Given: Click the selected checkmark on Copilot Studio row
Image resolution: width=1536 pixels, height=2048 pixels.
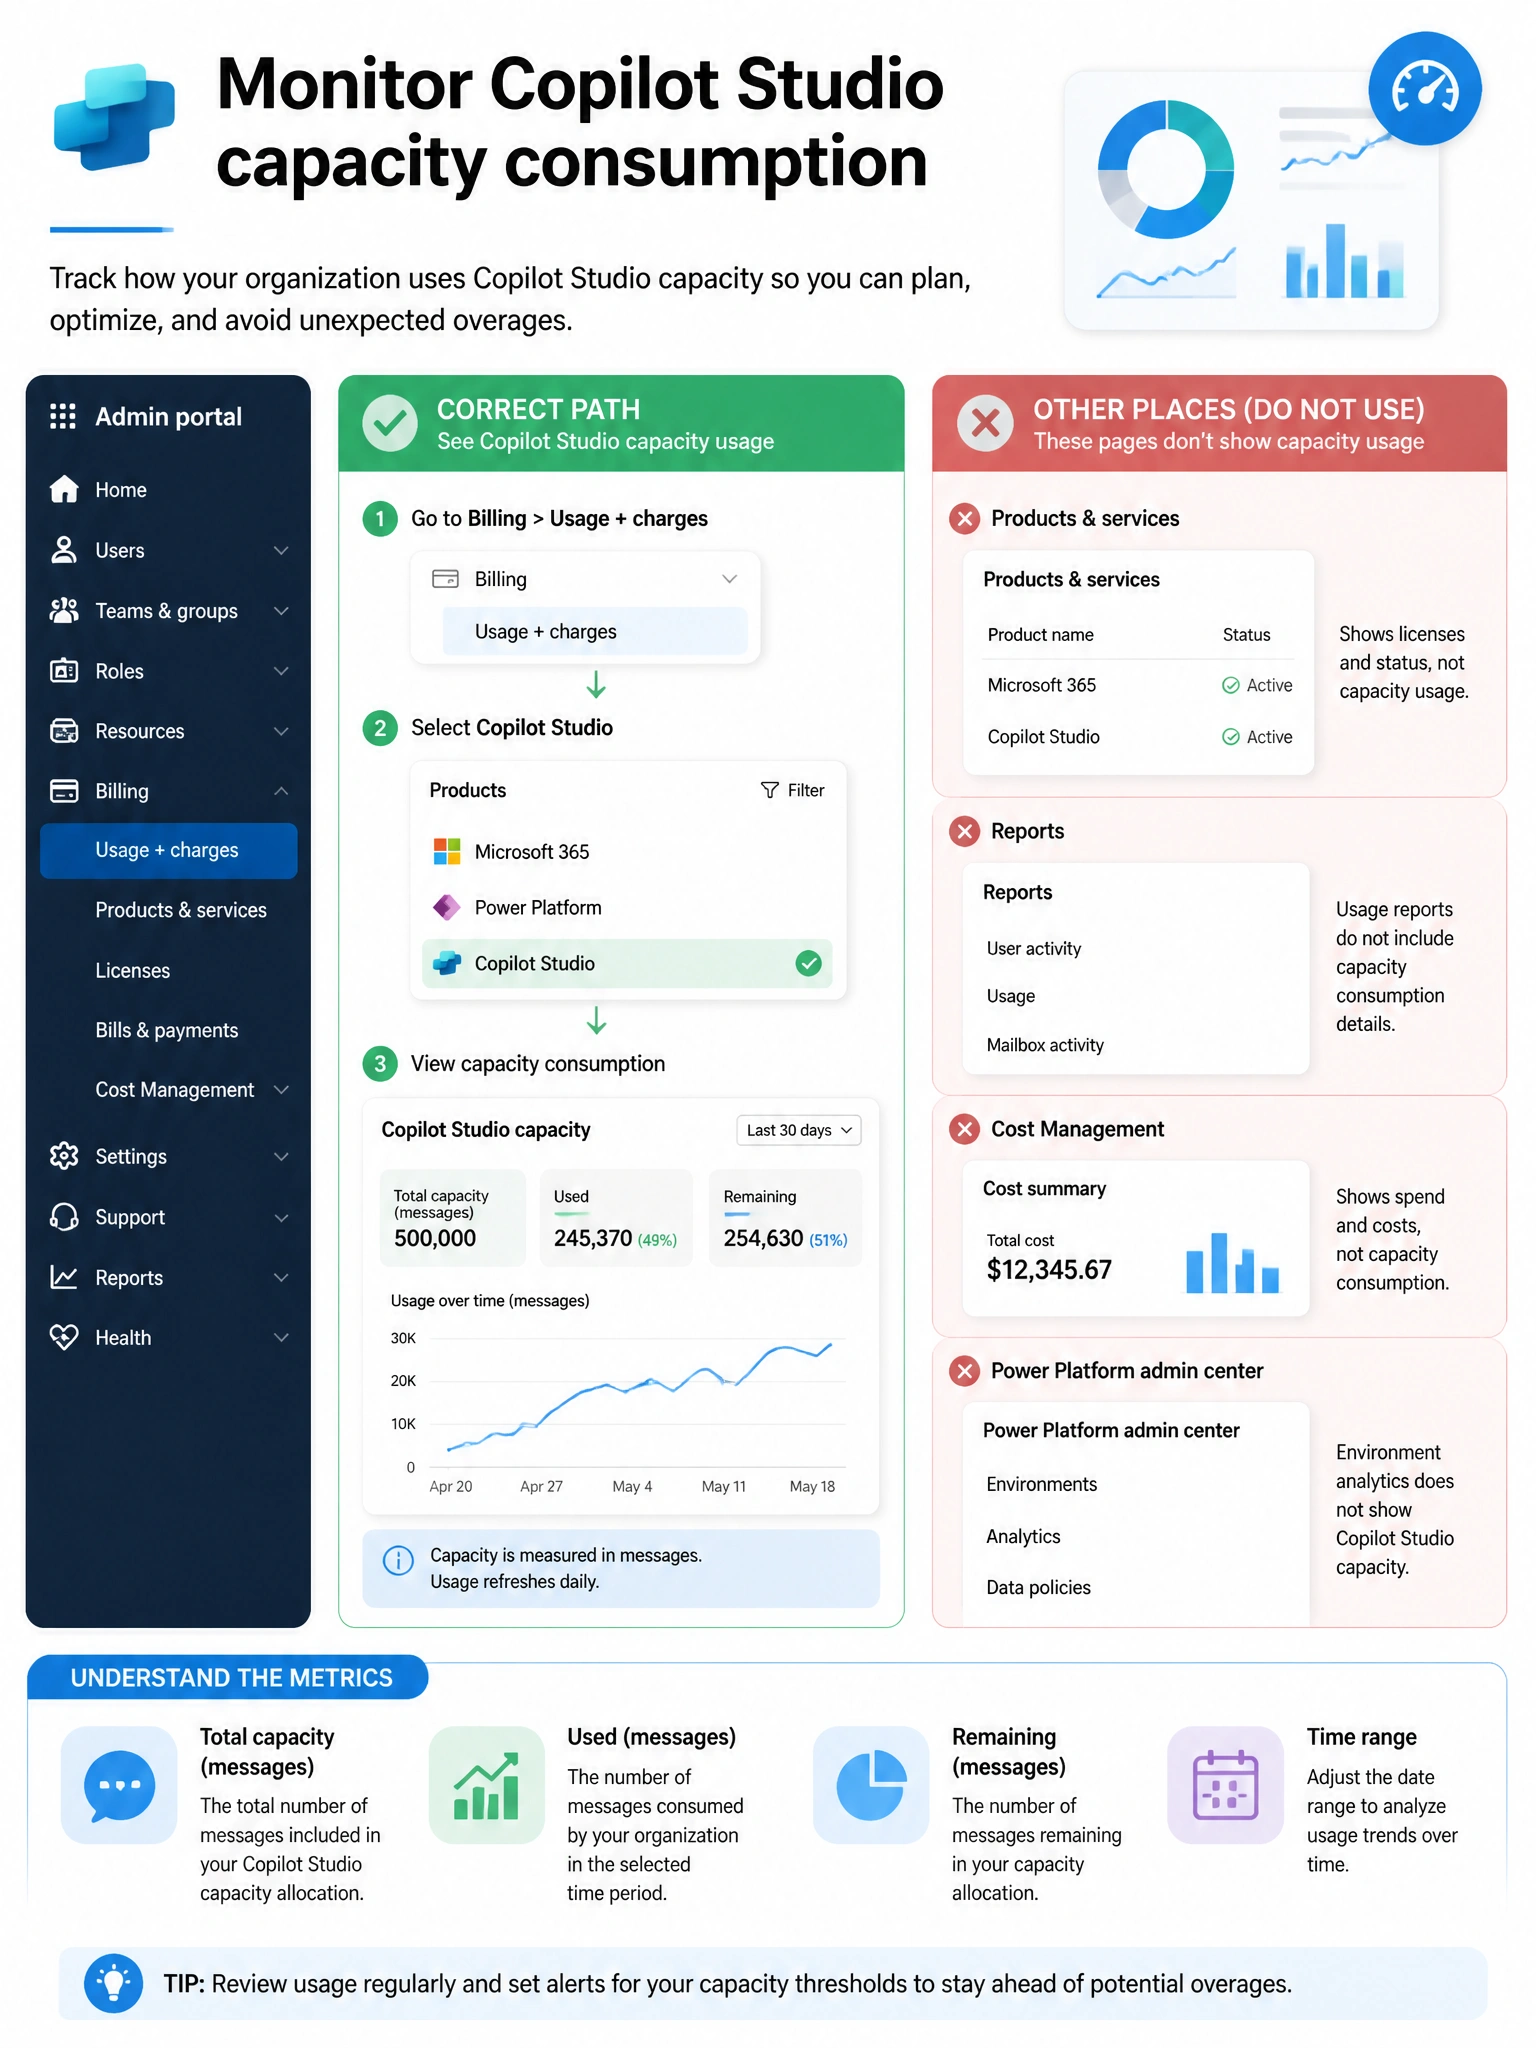Looking at the screenshot, I should coord(808,963).
